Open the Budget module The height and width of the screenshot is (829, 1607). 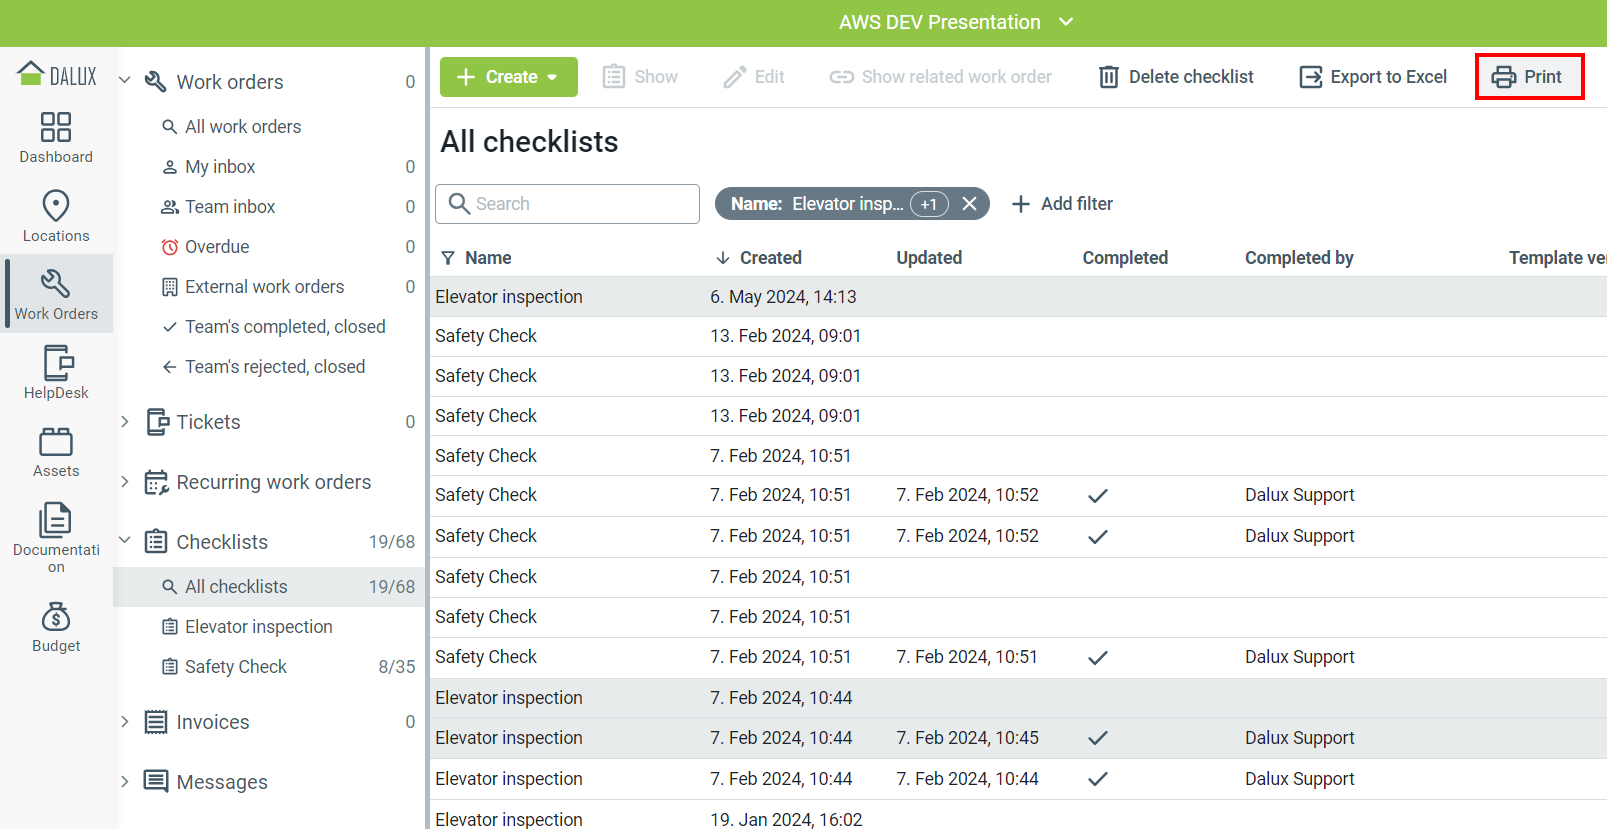click(56, 627)
